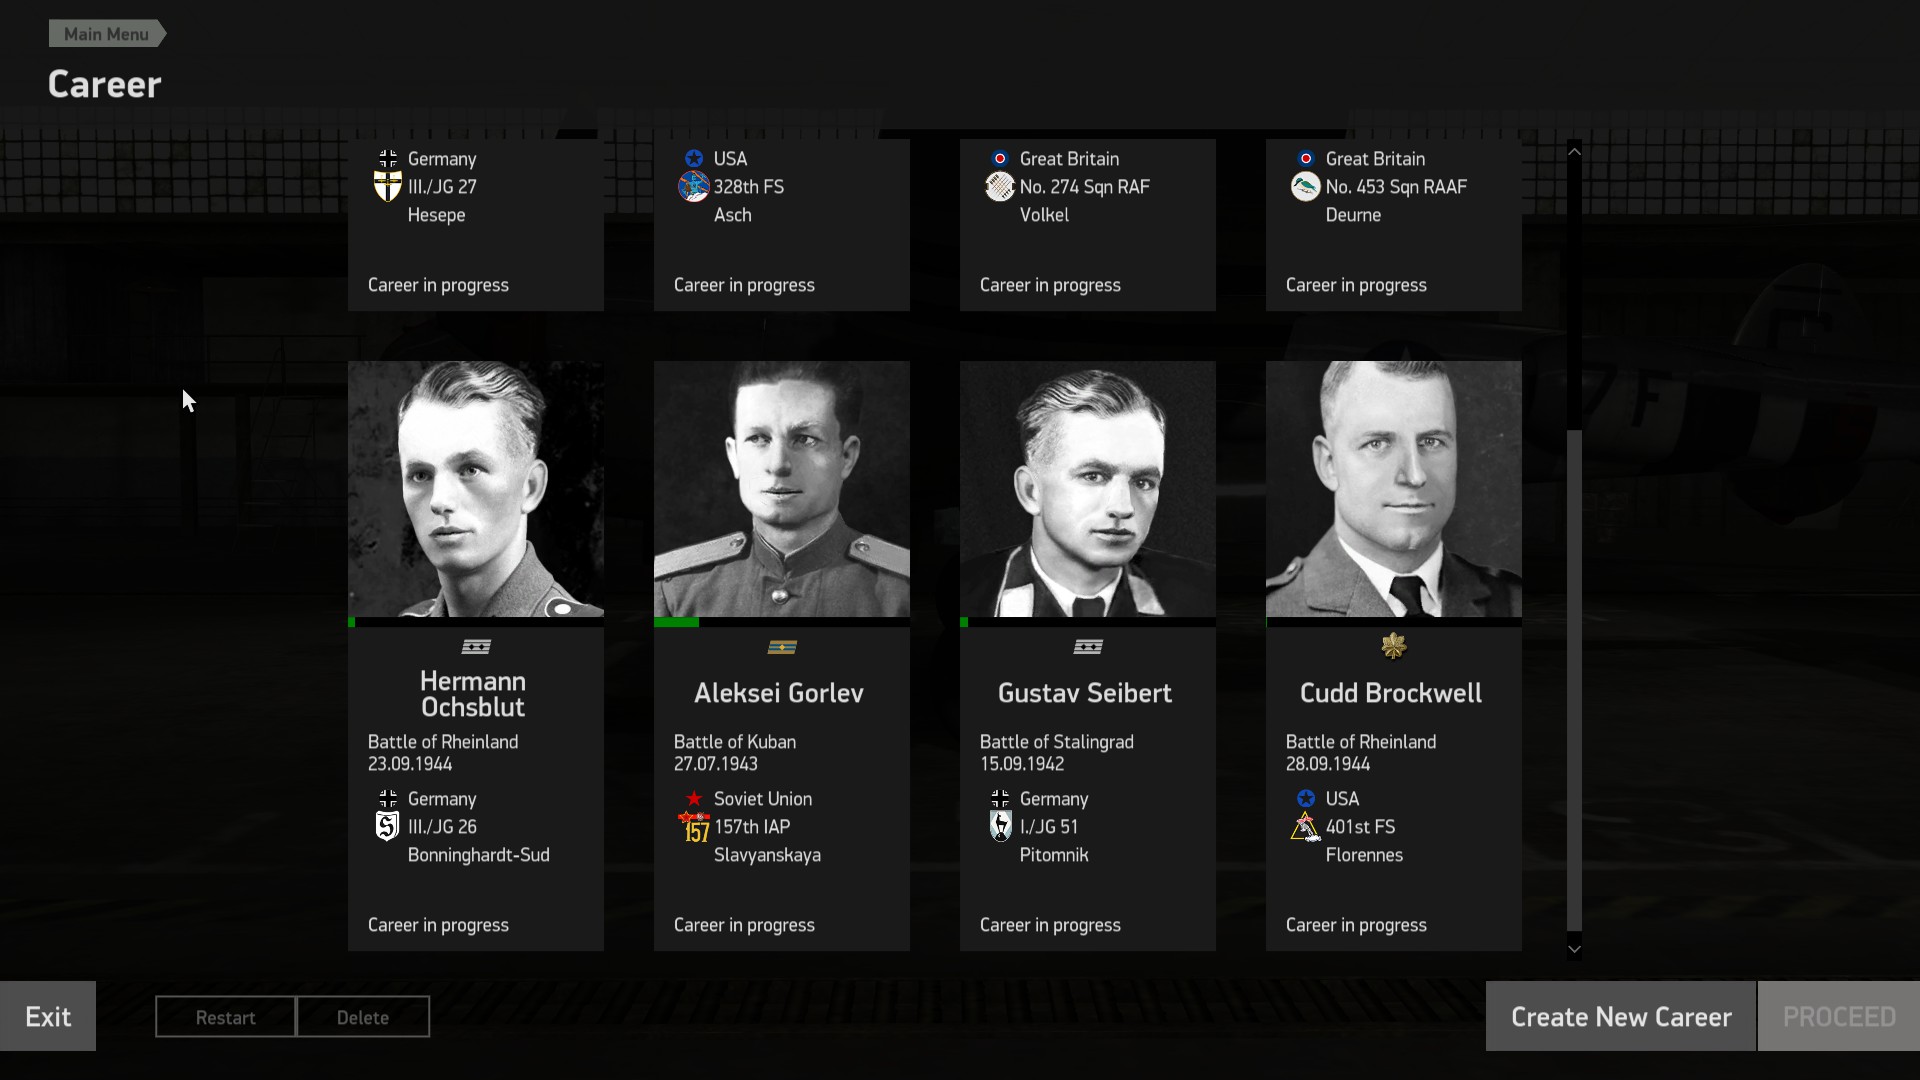Image resolution: width=1920 pixels, height=1080 pixels.
Task: Click the 328th FS squadron emblem
Action: (694, 187)
